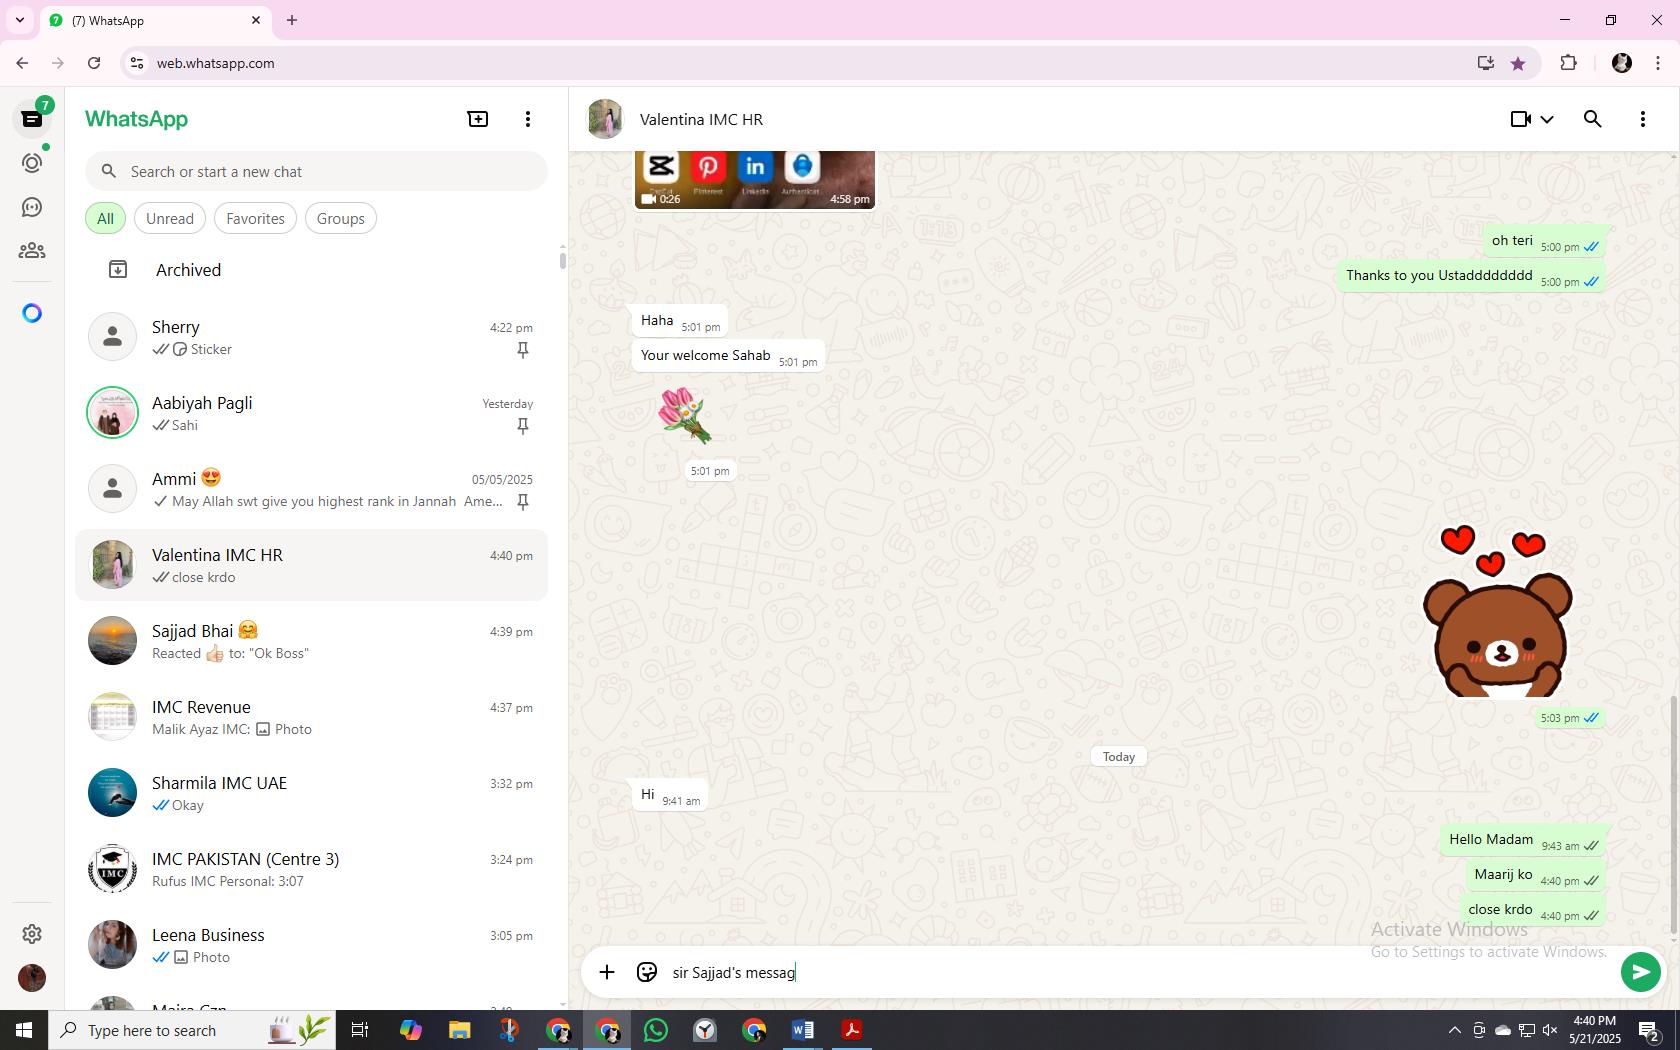Open Chrome menu three dots
Screen dimensions: 1680x1050
(1658, 63)
